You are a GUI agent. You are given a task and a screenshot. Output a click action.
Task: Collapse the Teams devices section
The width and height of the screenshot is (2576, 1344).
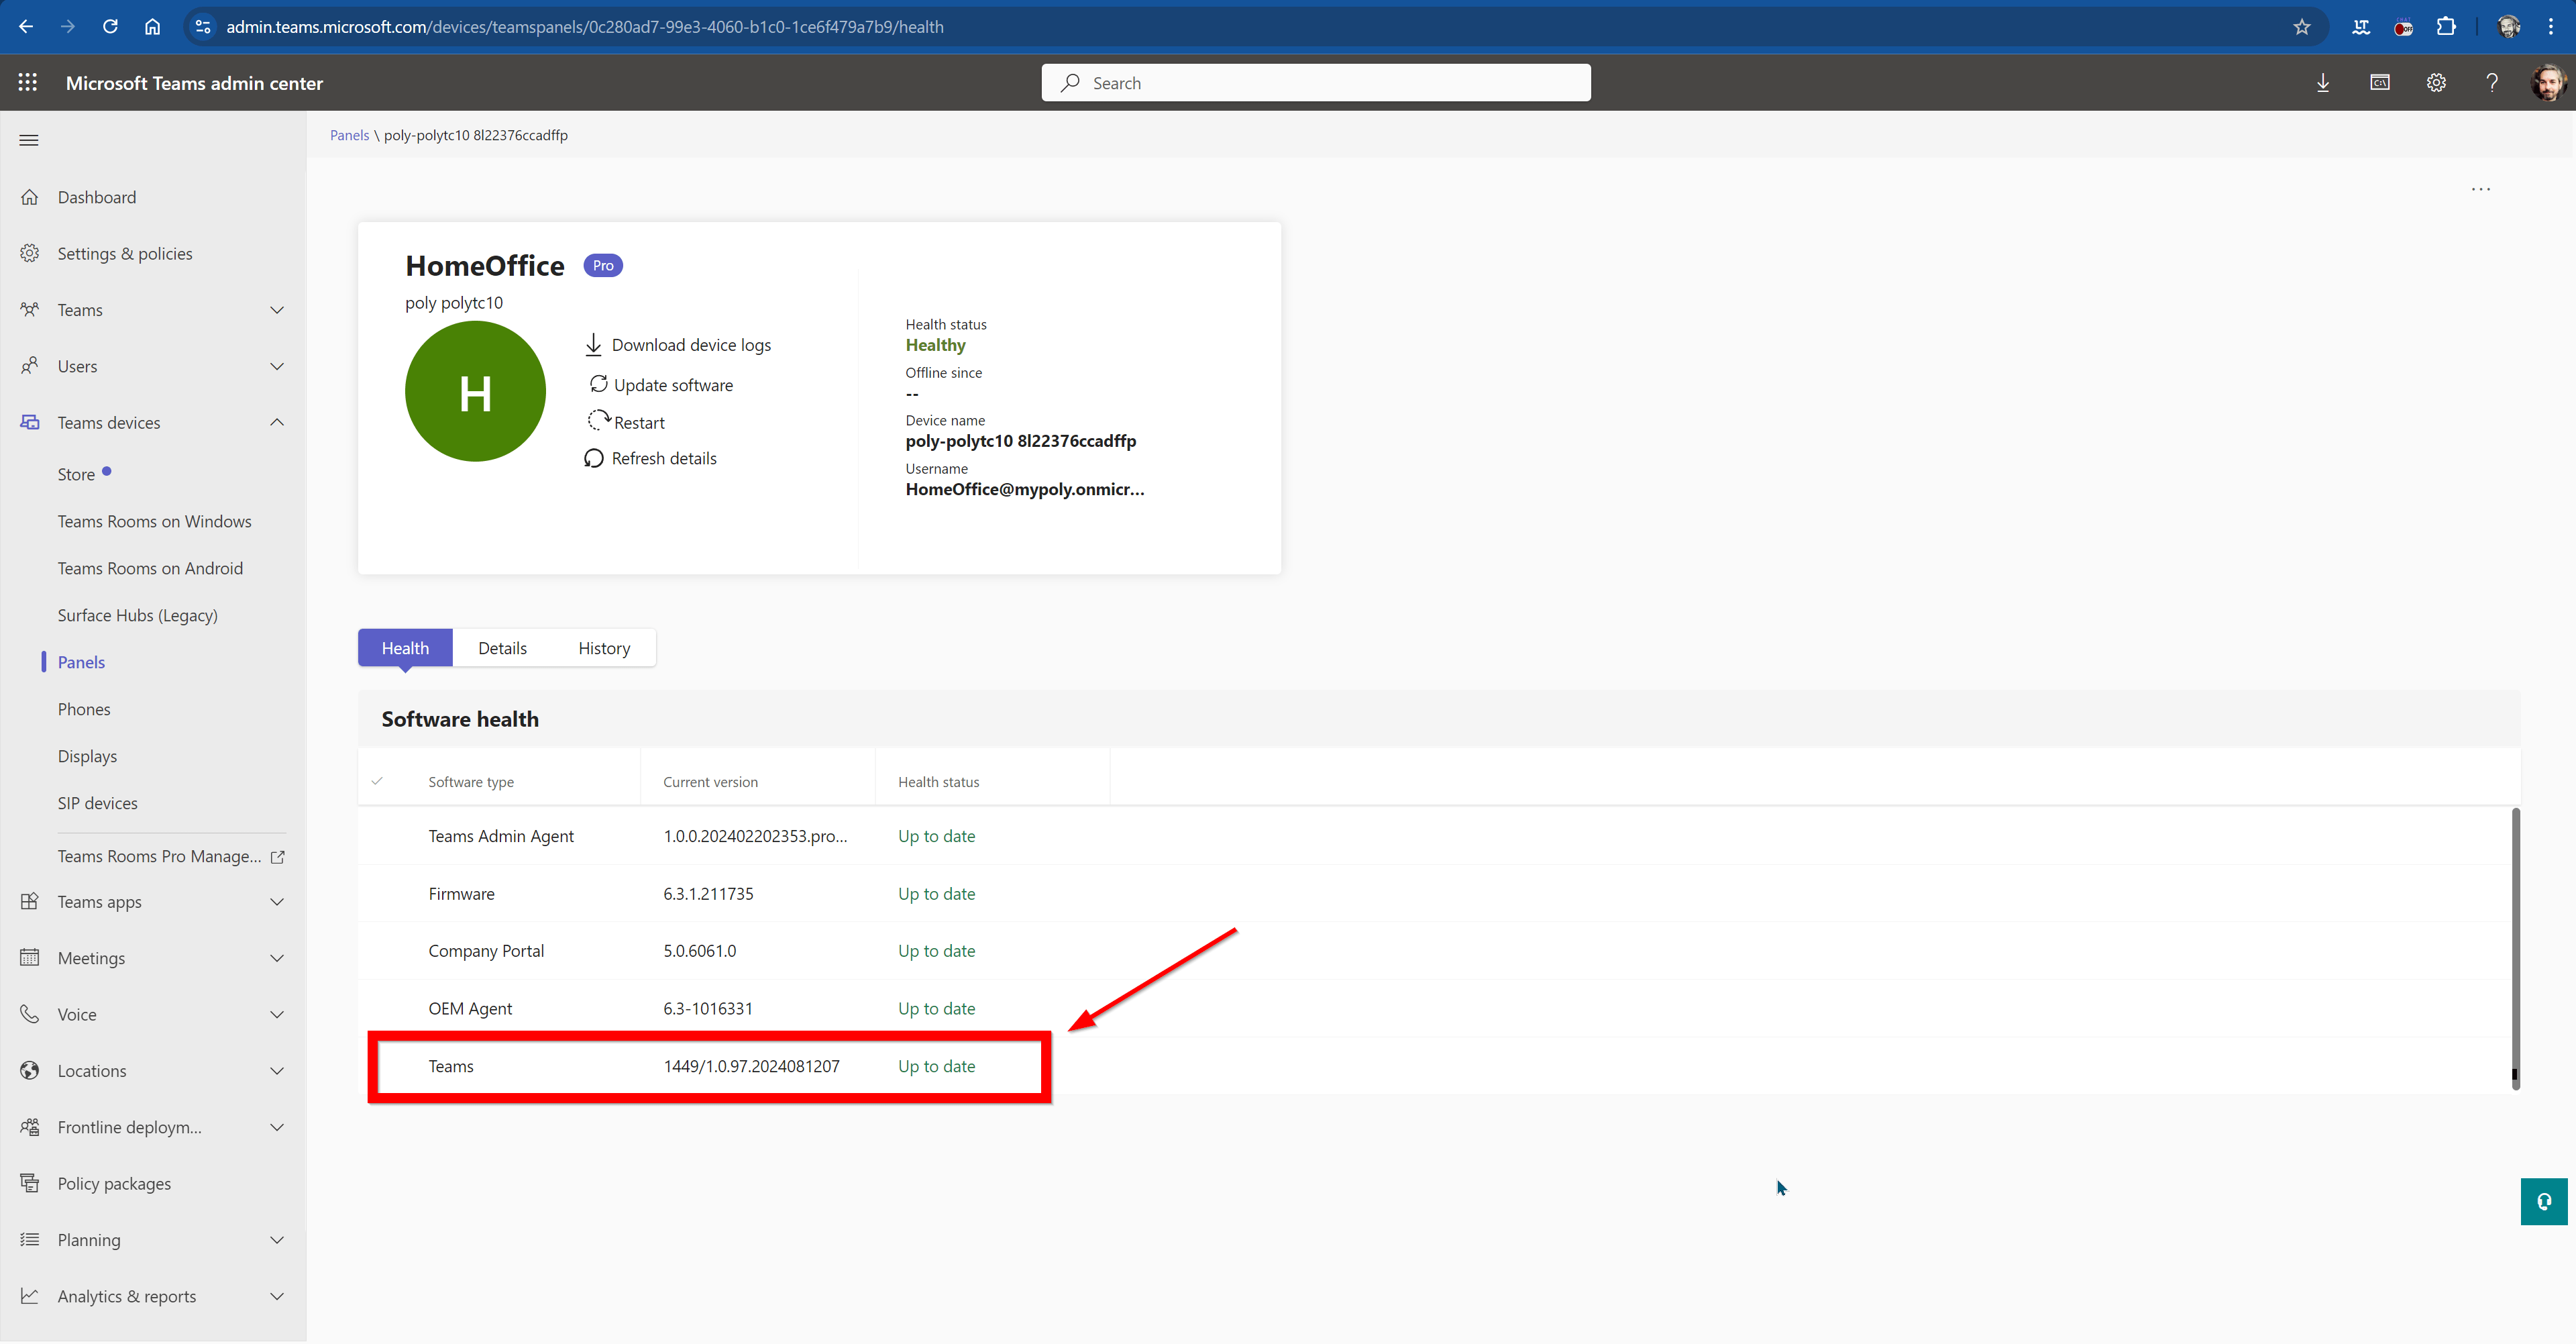click(x=277, y=422)
